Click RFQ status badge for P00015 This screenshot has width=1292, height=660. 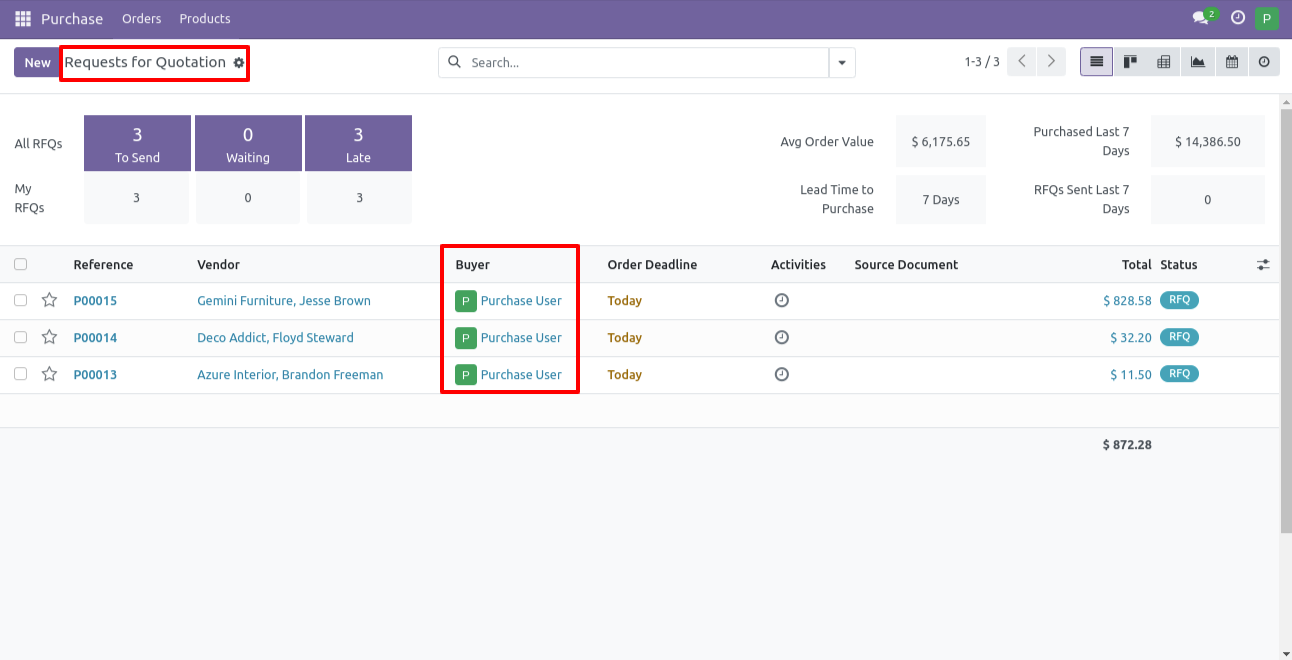coord(1179,300)
